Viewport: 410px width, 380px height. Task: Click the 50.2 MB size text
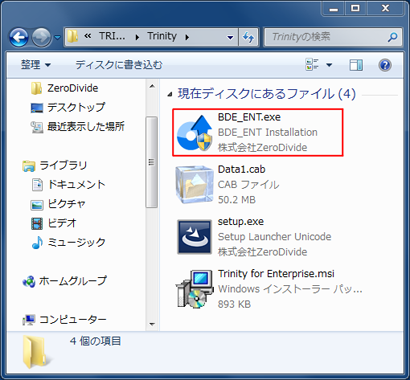click(x=236, y=200)
